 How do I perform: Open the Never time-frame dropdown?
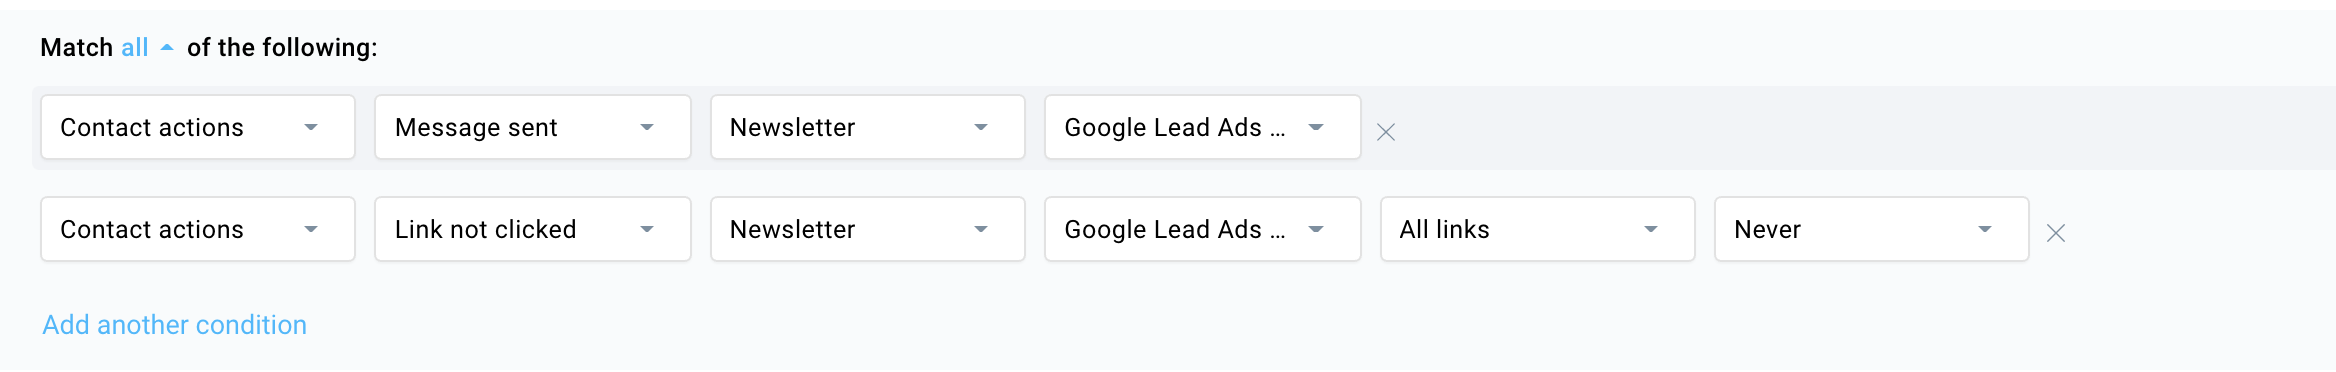[1871, 229]
